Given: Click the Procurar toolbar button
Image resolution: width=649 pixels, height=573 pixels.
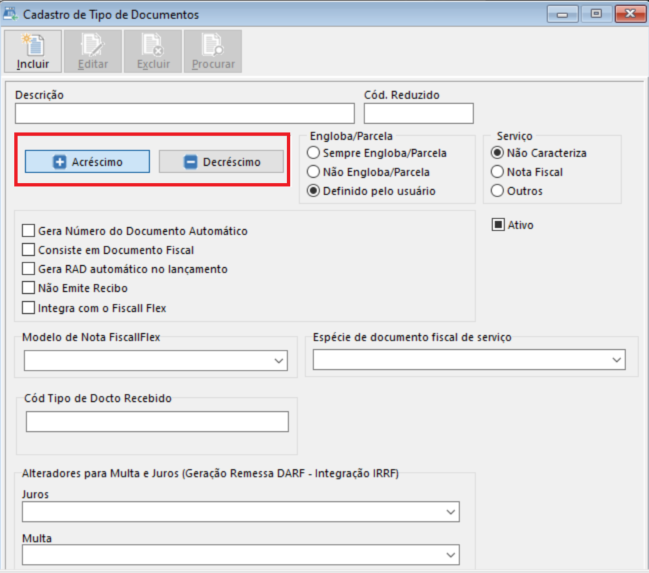Looking at the screenshot, I should (x=213, y=51).
